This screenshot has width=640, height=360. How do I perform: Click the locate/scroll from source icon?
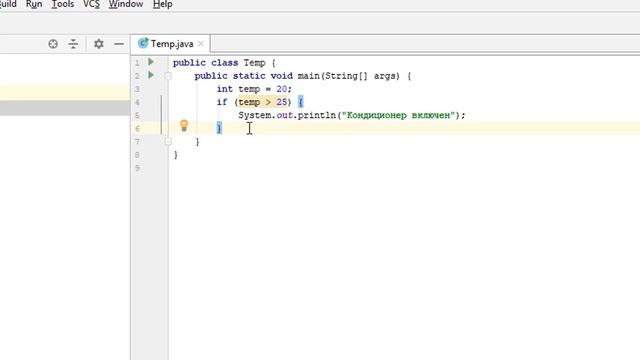coord(53,44)
